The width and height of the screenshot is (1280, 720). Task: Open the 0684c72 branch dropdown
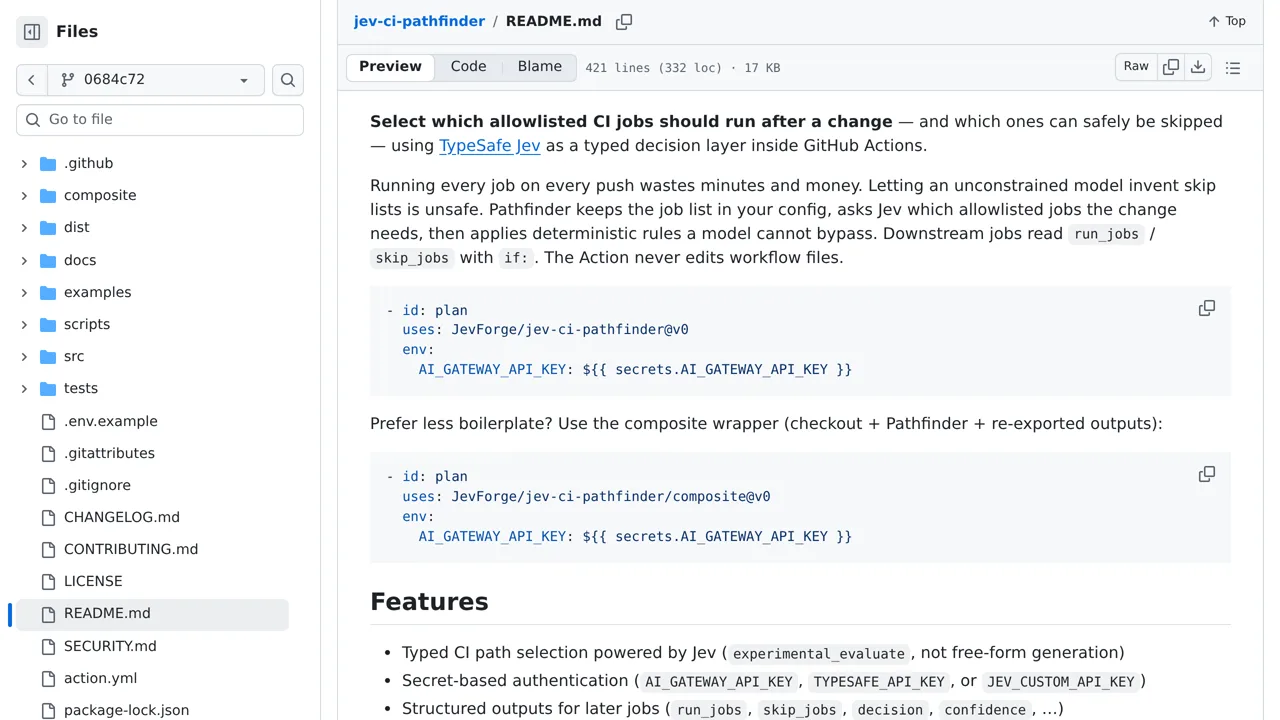click(x=156, y=80)
